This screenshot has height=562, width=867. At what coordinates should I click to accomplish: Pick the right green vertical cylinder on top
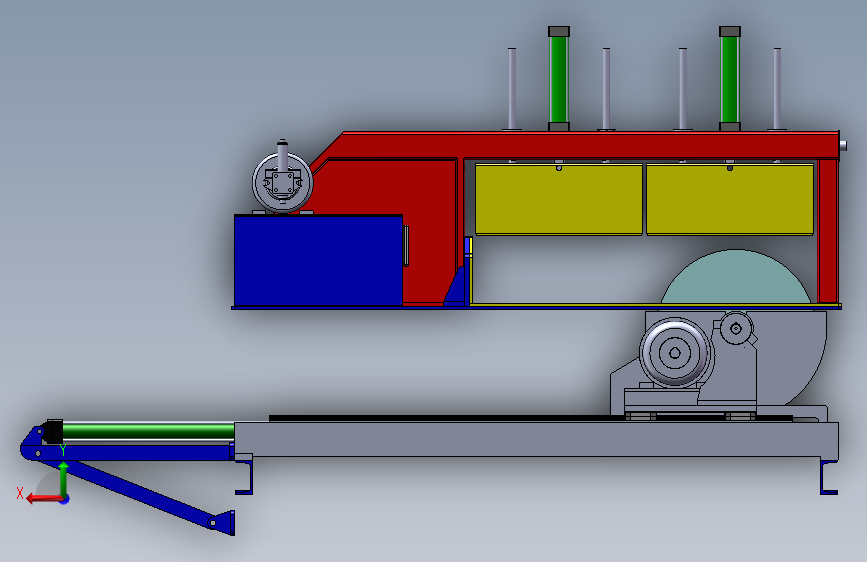730,79
